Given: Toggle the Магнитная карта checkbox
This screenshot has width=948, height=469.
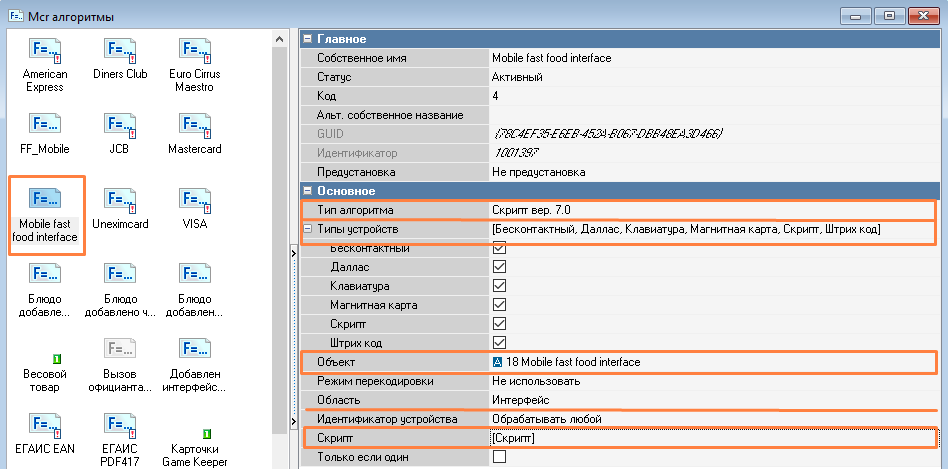Looking at the screenshot, I should coord(499,305).
